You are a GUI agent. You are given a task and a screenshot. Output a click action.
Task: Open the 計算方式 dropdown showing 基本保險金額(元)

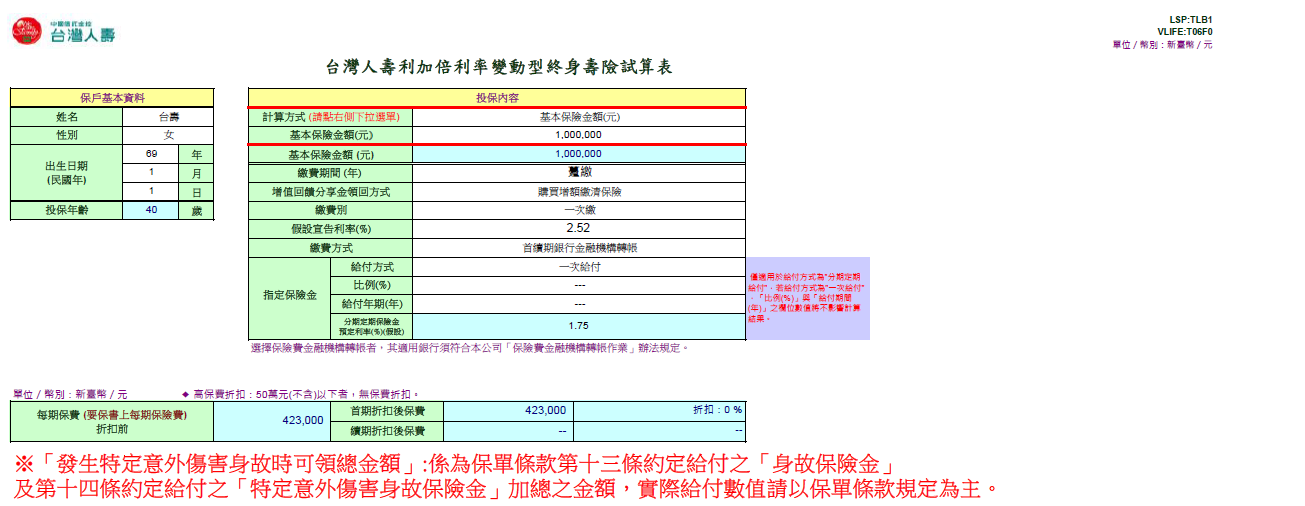579,117
